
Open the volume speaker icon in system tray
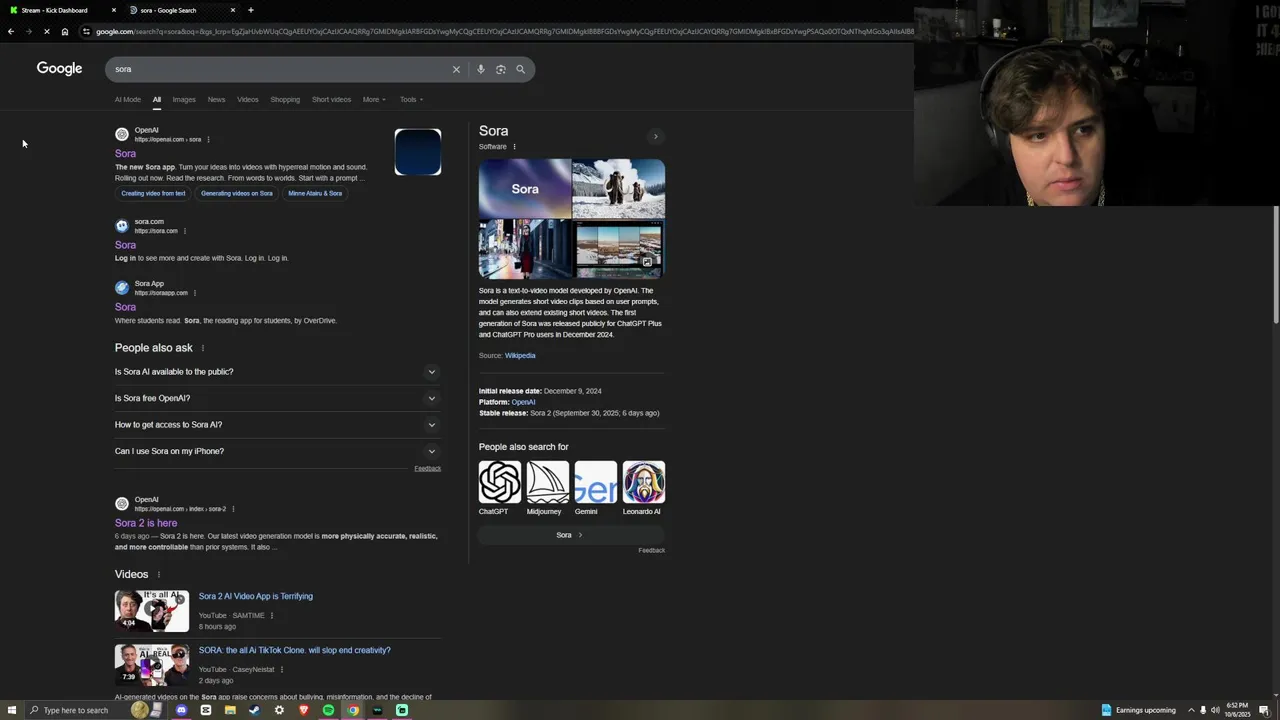pos(1215,710)
